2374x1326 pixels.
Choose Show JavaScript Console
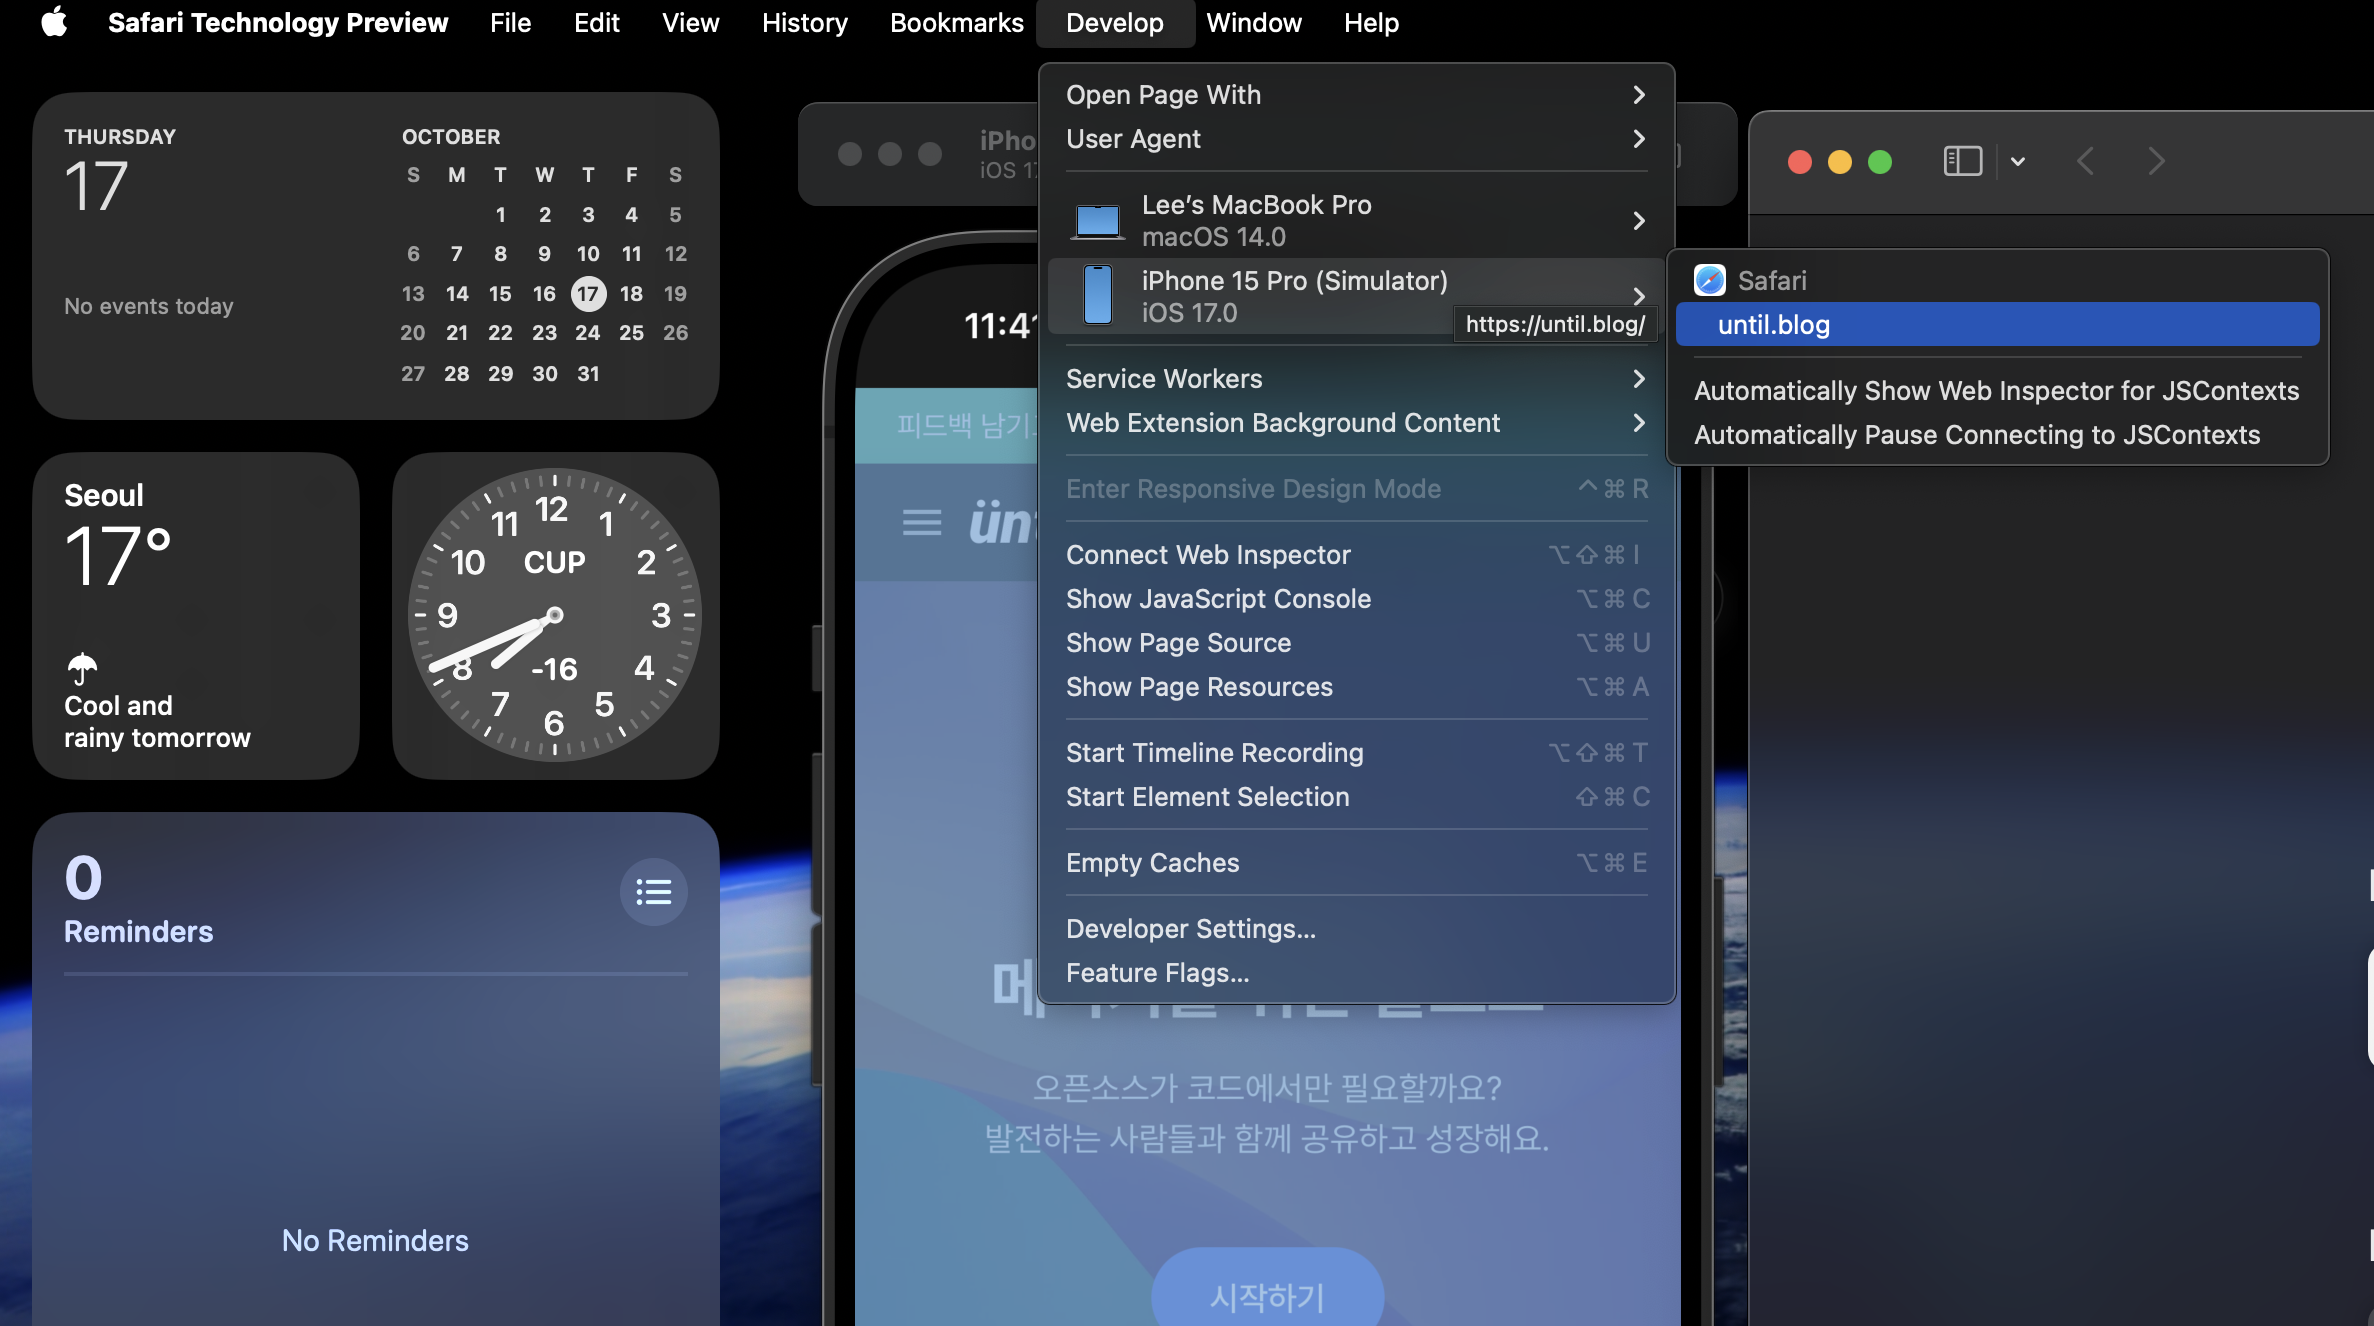tap(1356, 599)
